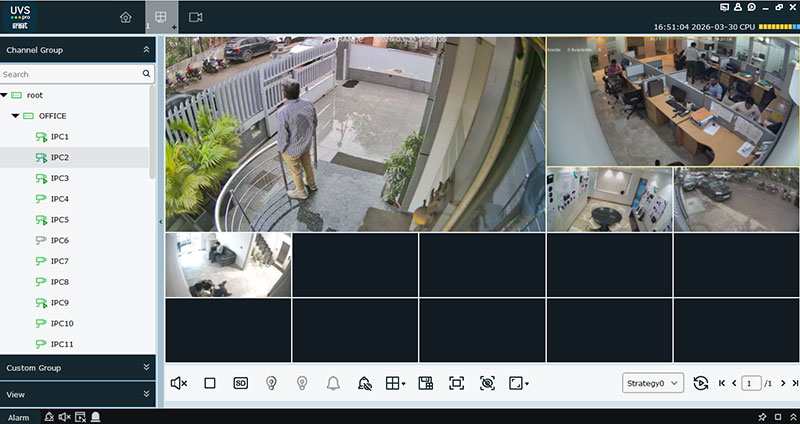
Task: Select camera IPC5 in the tree
Action: [59, 219]
